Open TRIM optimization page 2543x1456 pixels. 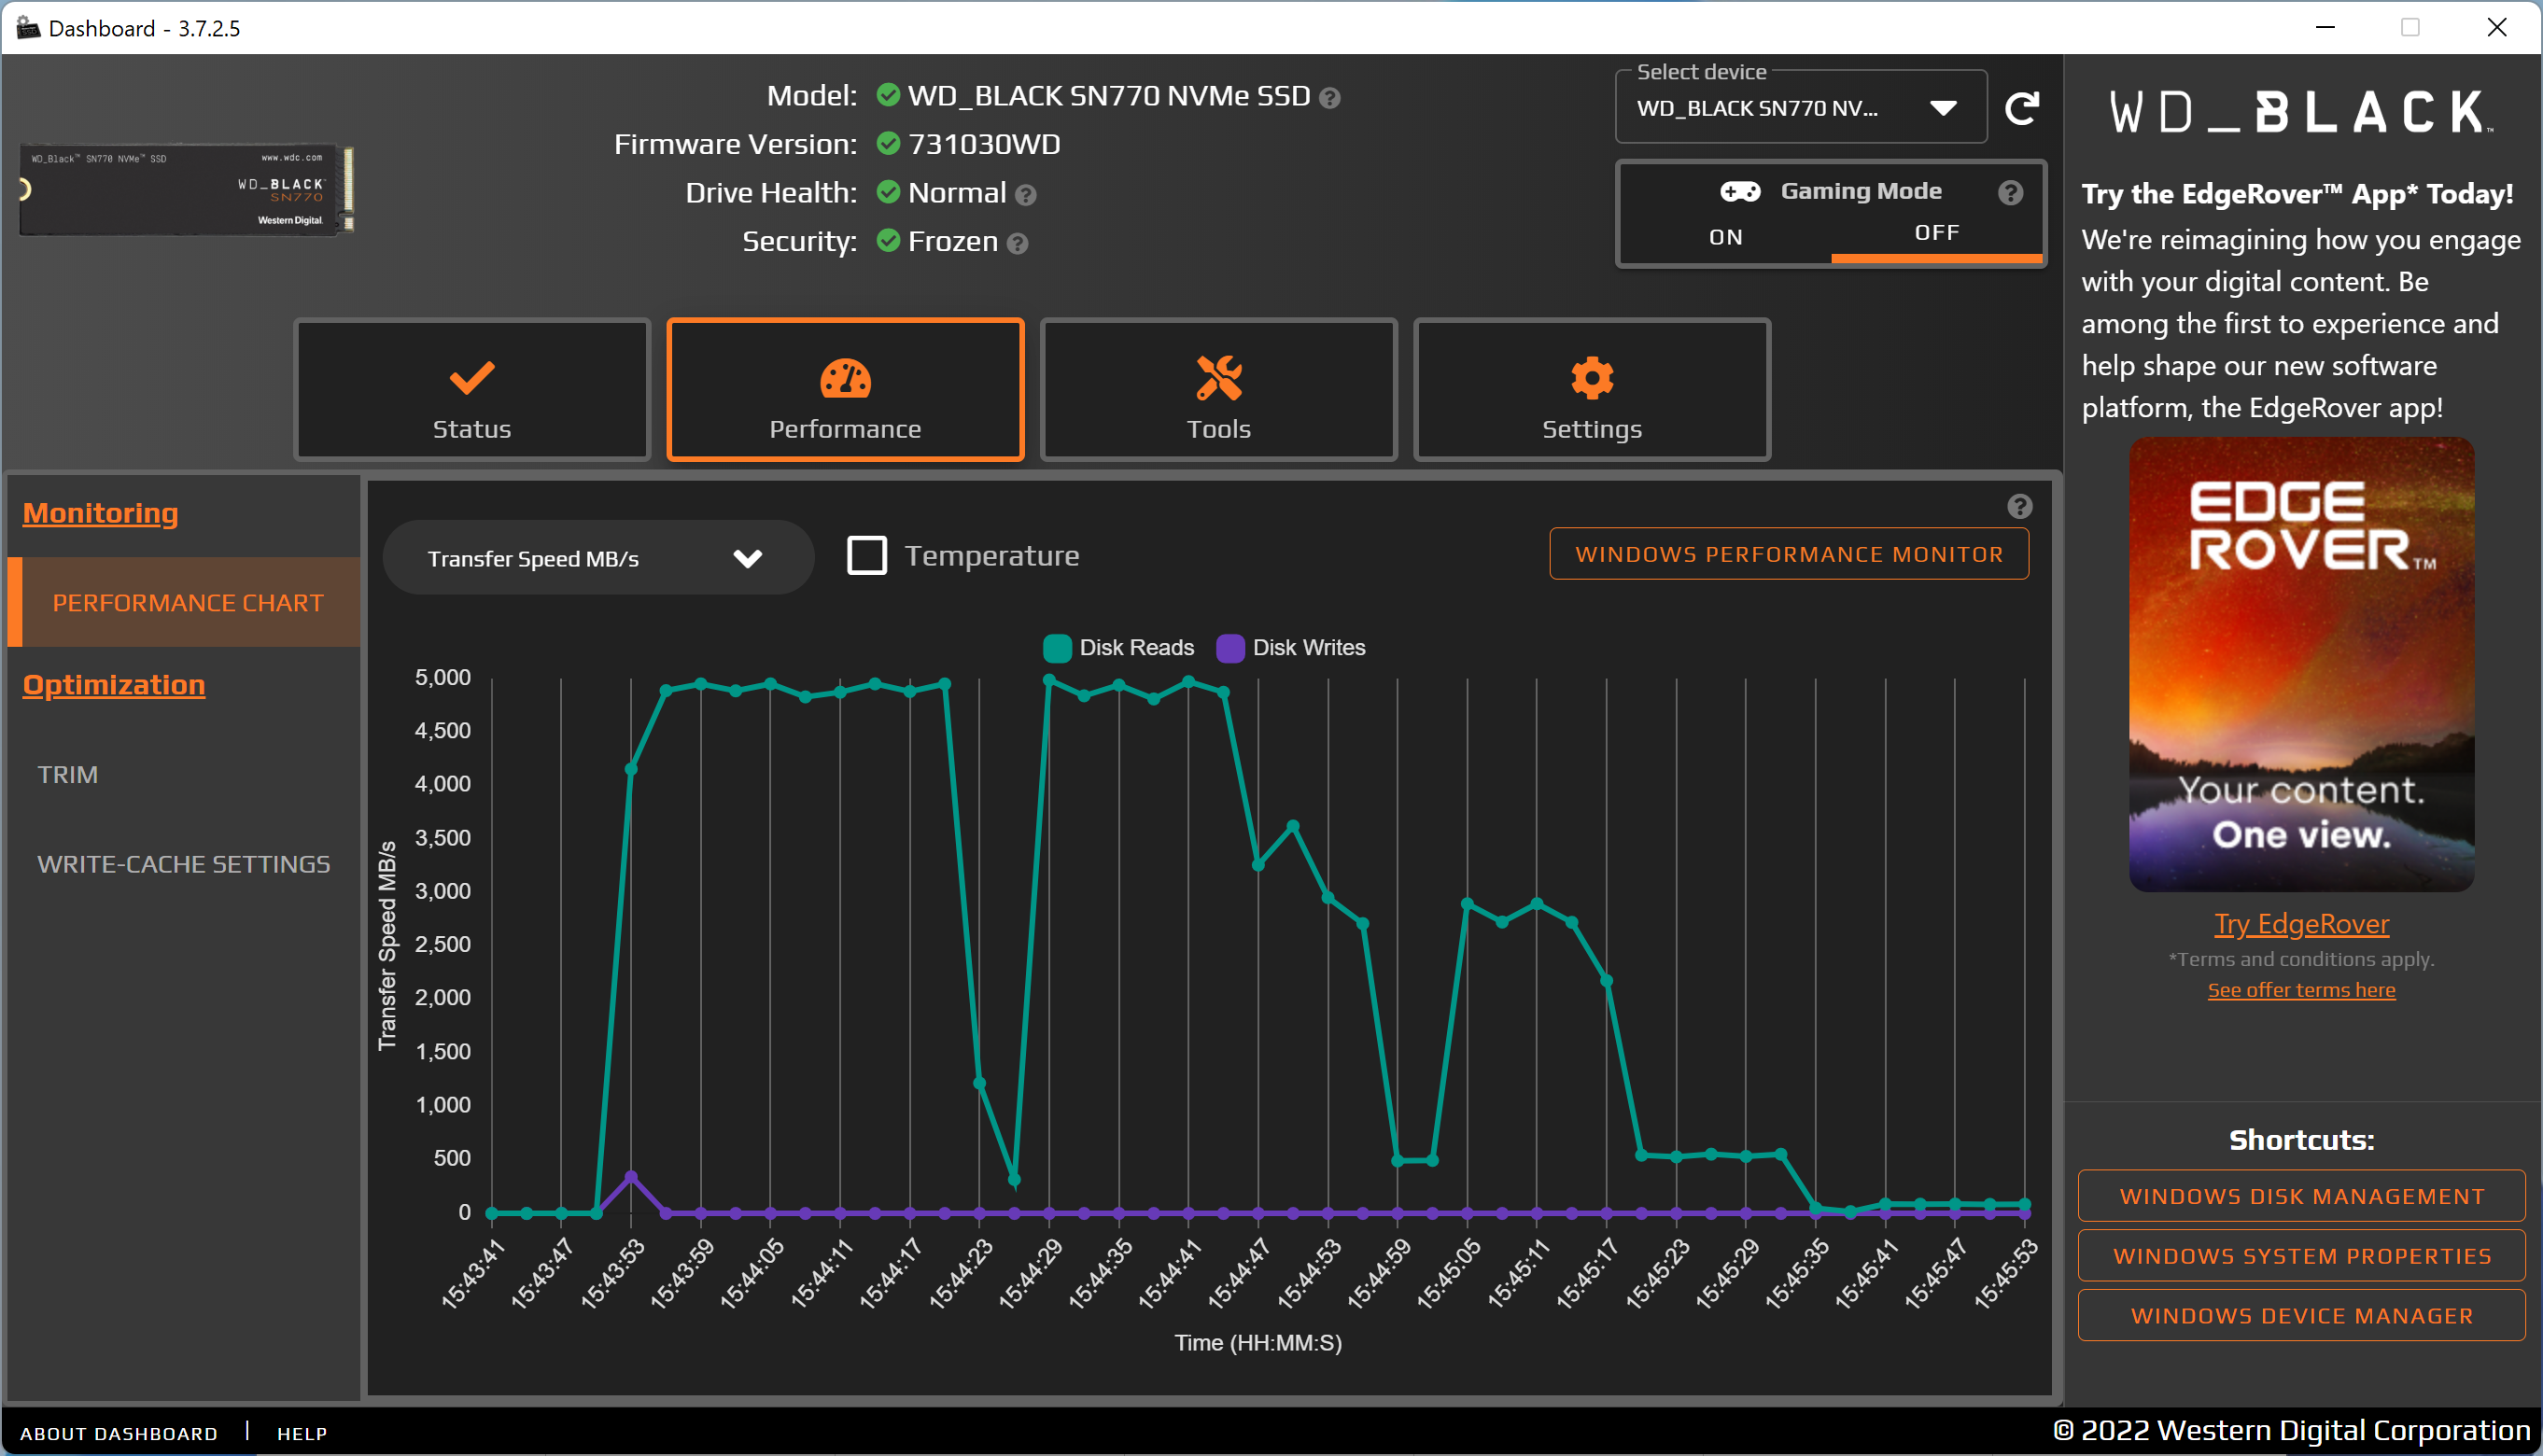68,775
